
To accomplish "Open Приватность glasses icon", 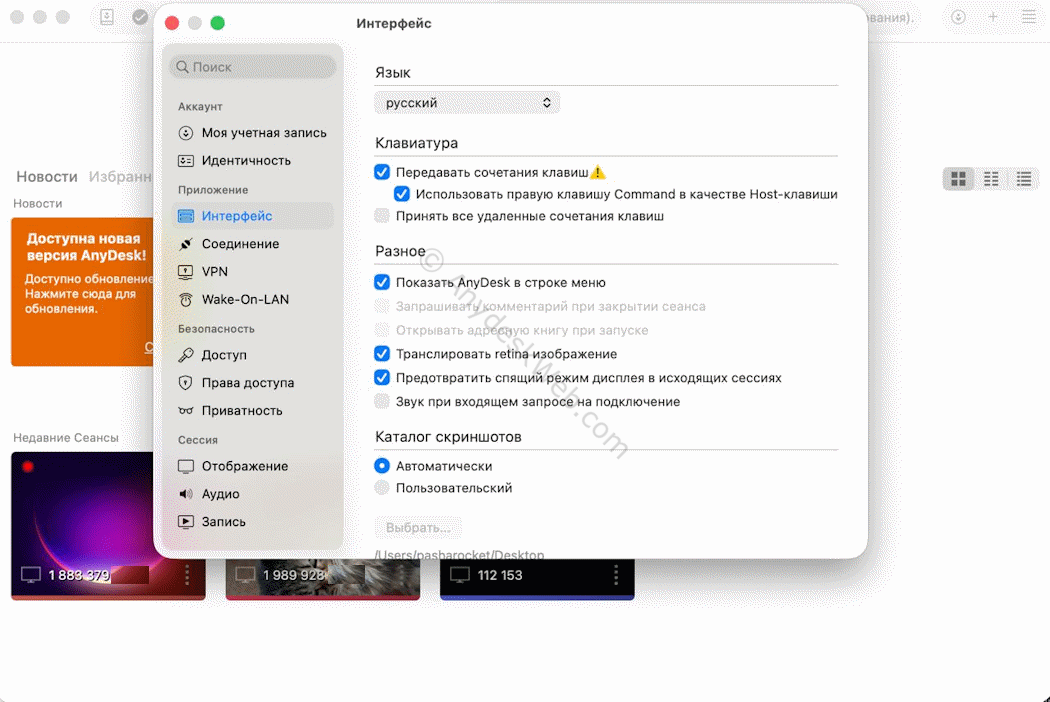I will 185,411.
